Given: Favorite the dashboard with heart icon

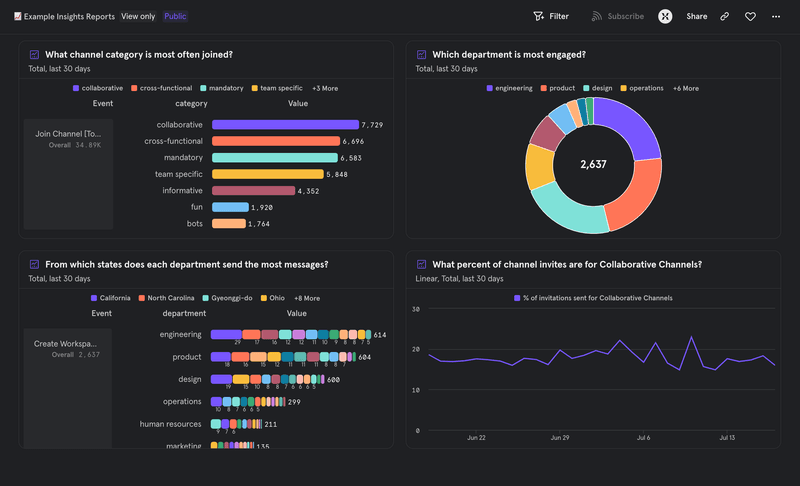Looking at the screenshot, I should [x=750, y=17].
